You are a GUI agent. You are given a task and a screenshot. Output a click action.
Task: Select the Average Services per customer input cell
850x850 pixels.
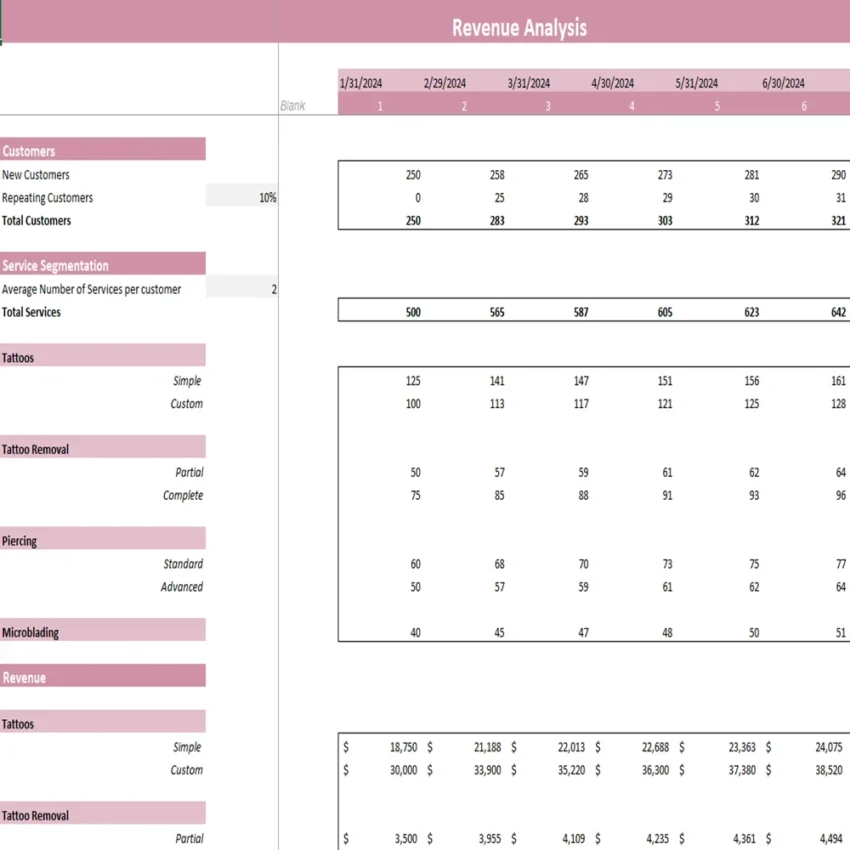240,289
